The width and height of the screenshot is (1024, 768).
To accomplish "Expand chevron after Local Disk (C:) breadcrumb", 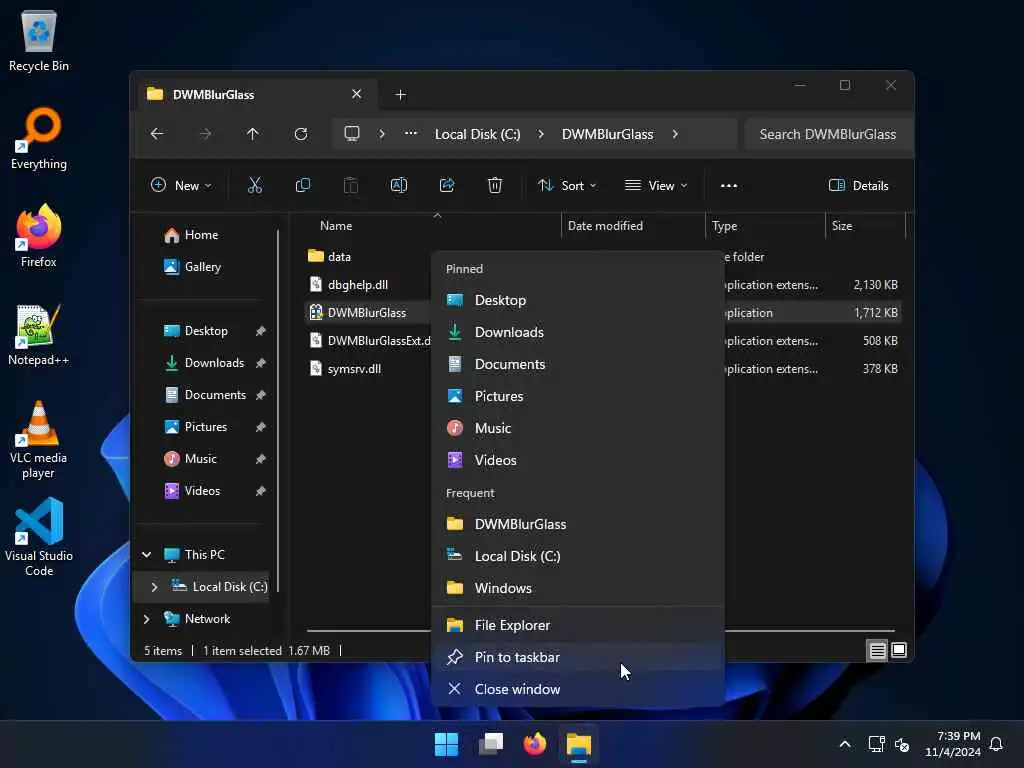I will click(541, 134).
